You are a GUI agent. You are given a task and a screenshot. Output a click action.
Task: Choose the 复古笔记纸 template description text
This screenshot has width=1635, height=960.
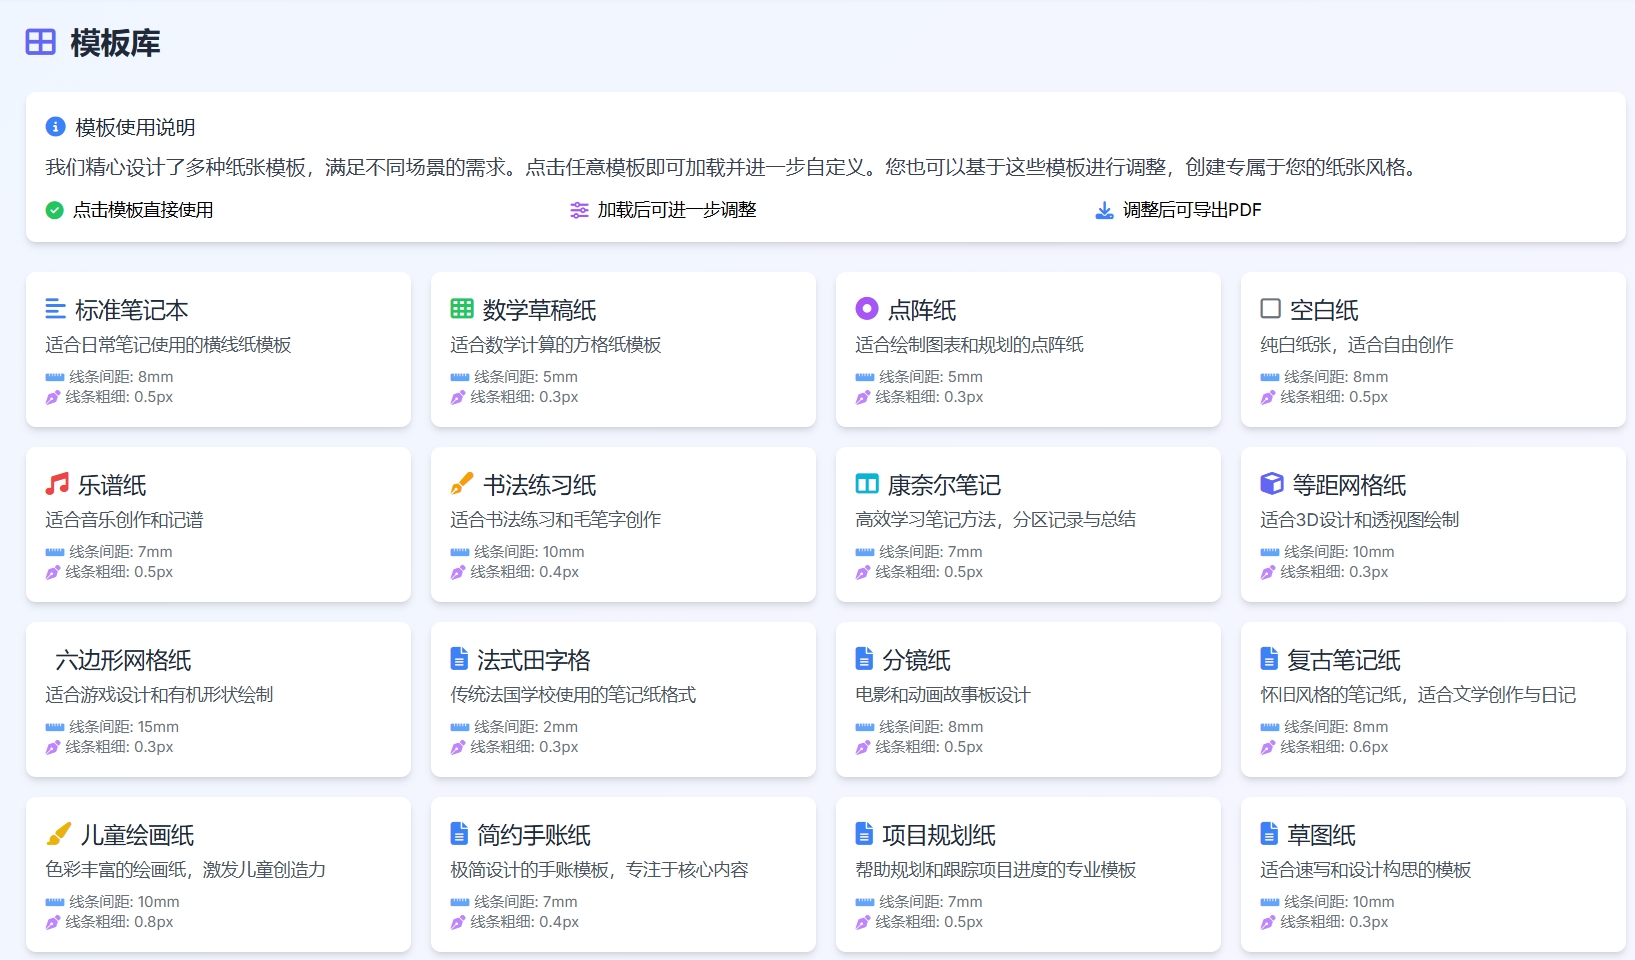1417,695
